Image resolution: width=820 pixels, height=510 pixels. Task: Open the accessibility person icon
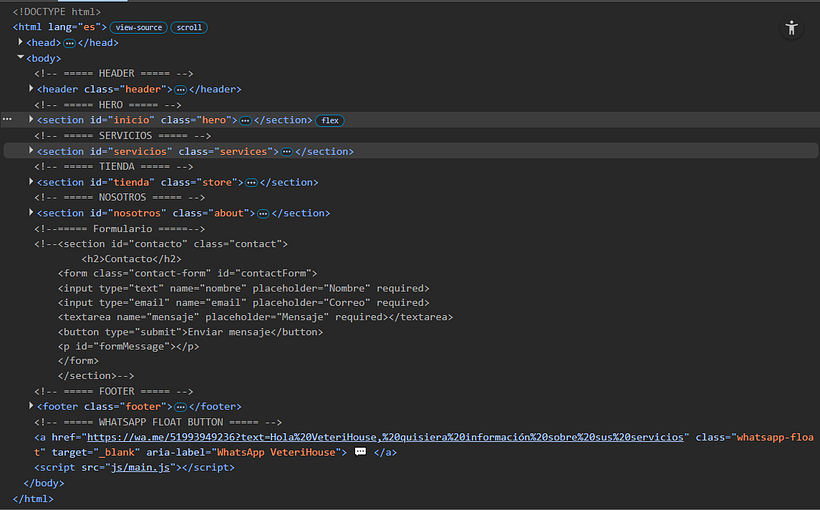(x=791, y=28)
